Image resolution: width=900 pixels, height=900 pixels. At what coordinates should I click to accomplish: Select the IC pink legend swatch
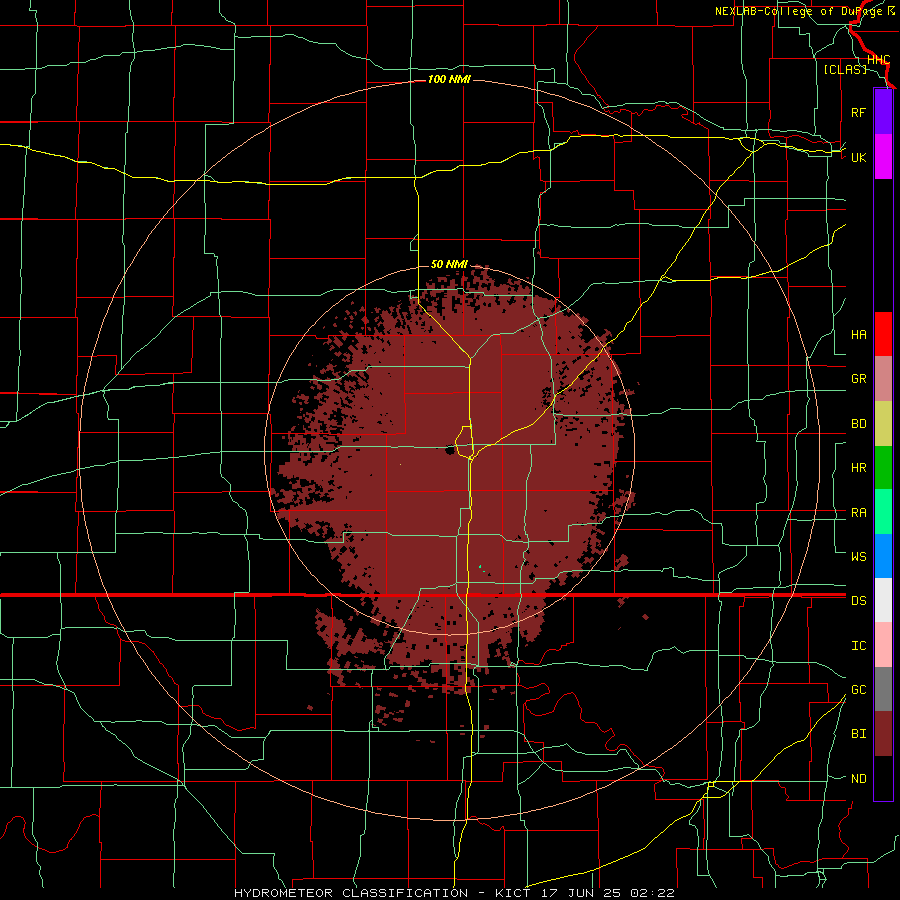(x=883, y=645)
